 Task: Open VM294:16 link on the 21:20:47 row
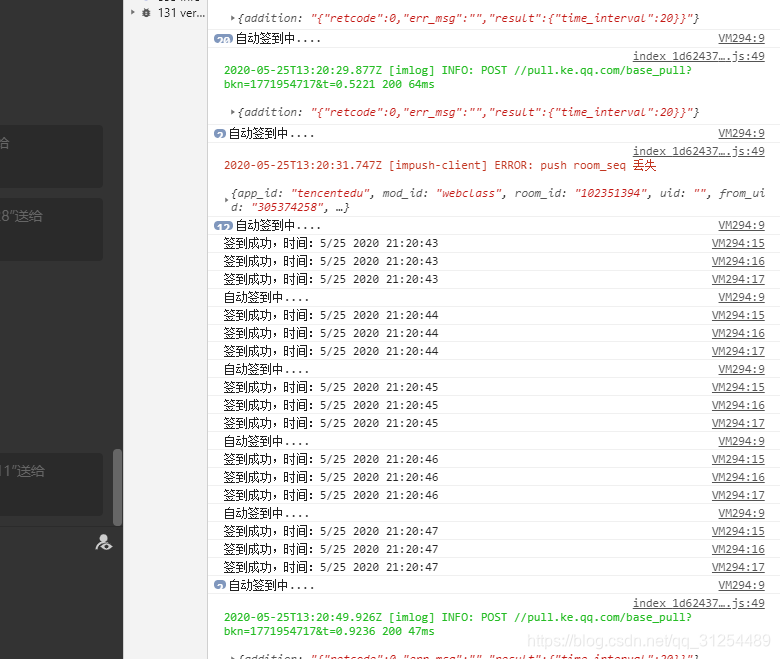[738, 549]
